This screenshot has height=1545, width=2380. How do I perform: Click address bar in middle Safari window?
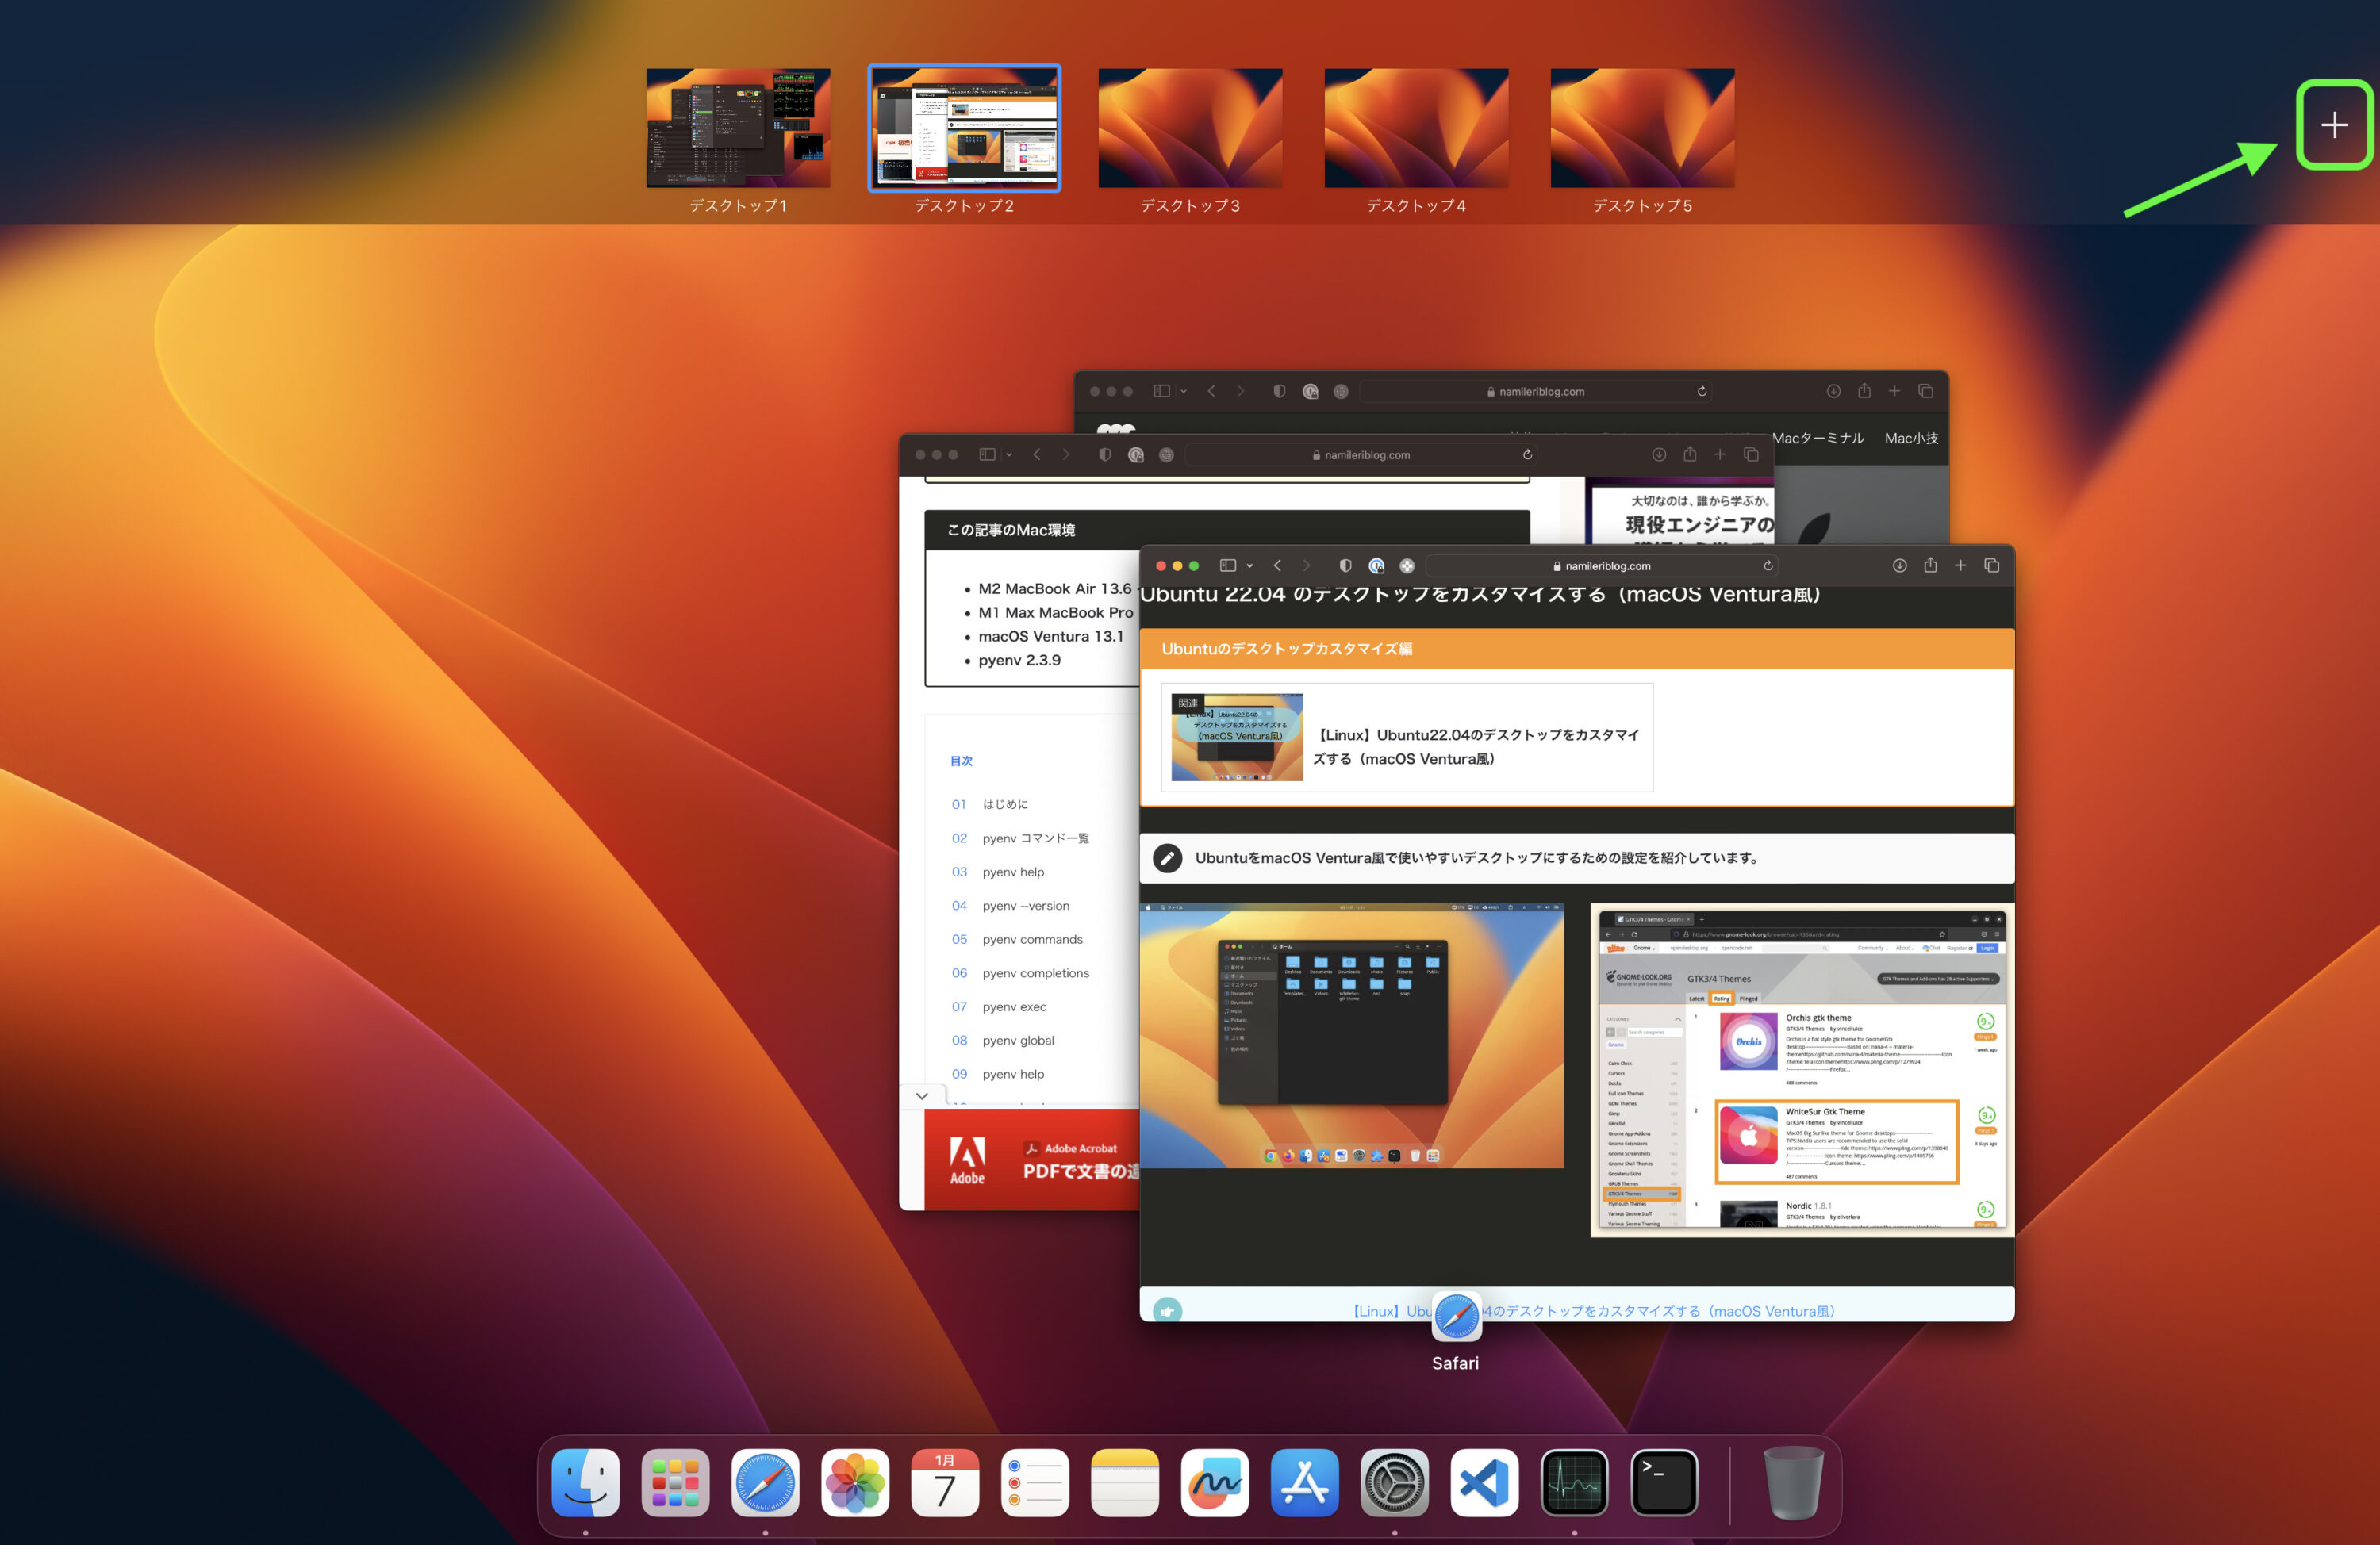coord(1360,455)
